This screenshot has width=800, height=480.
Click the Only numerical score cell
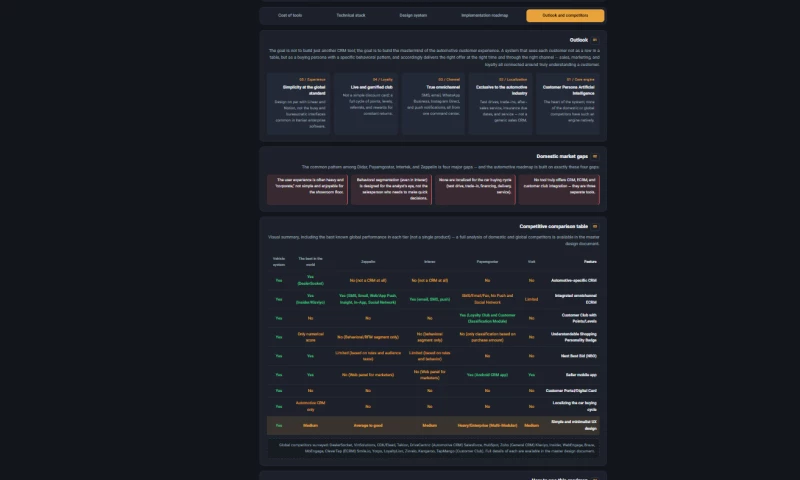(310, 337)
